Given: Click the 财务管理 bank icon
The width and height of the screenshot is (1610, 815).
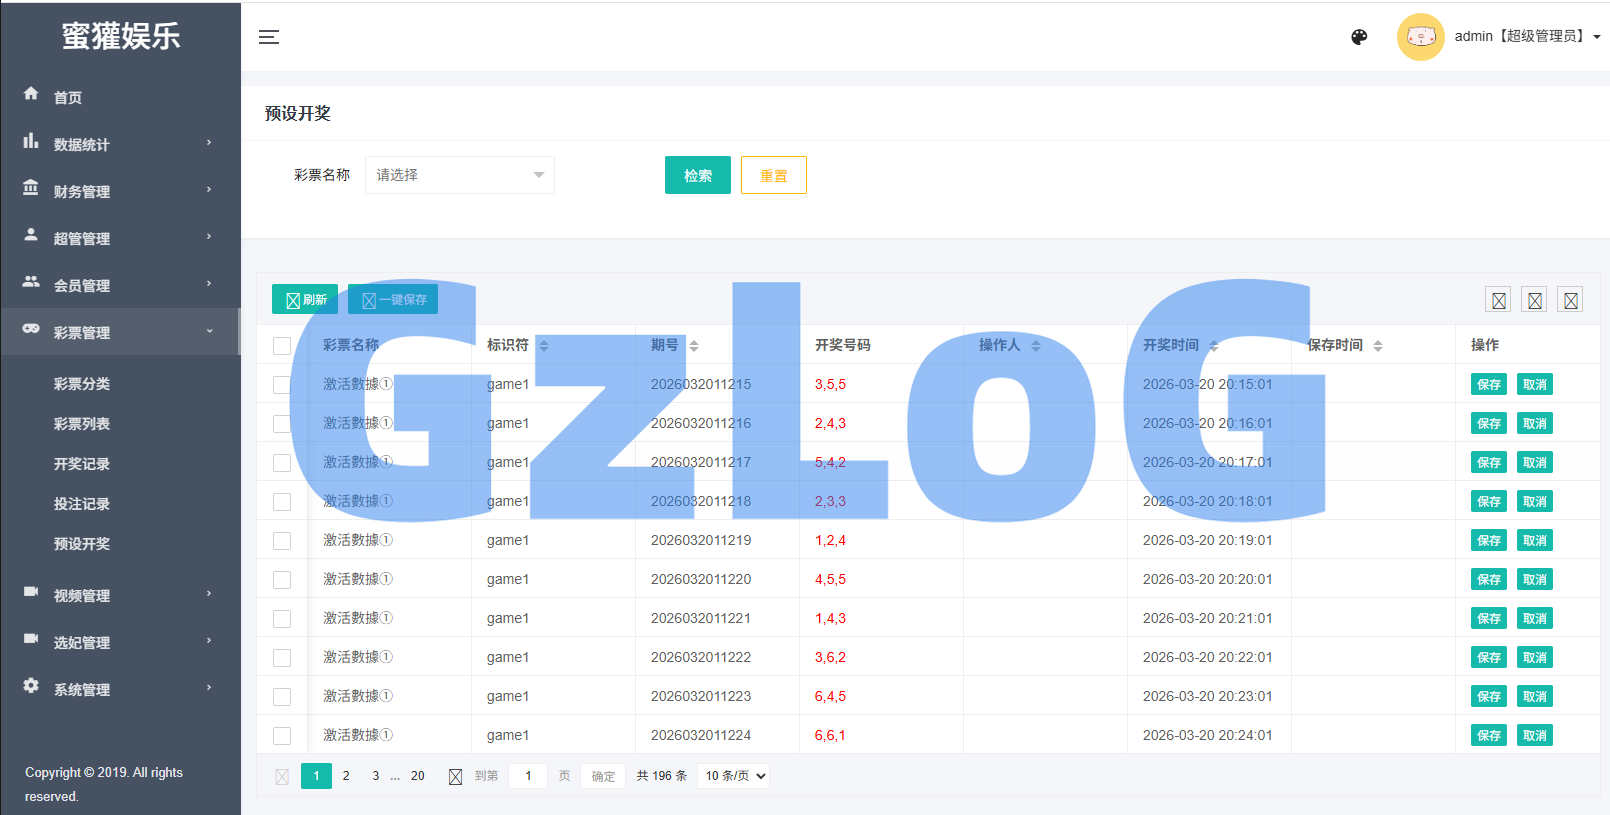Looking at the screenshot, I should tap(31, 188).
